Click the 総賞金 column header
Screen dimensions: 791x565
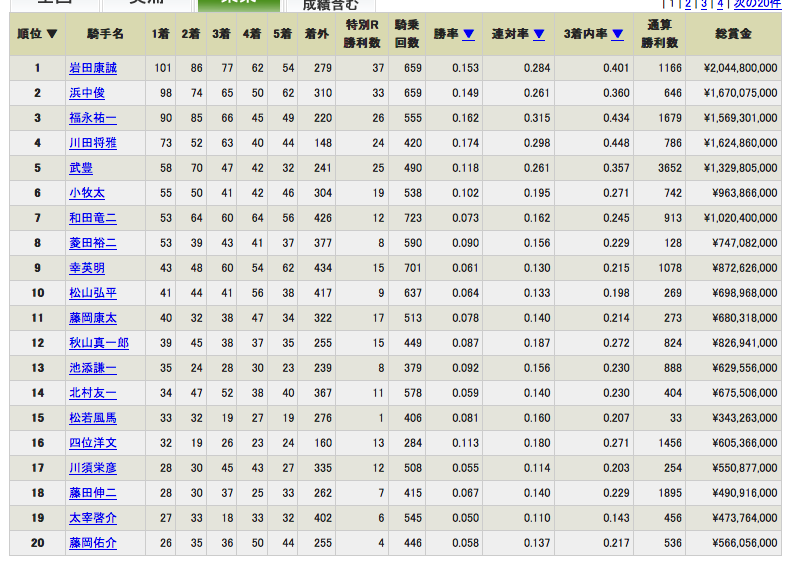click(x=733, y=34)
